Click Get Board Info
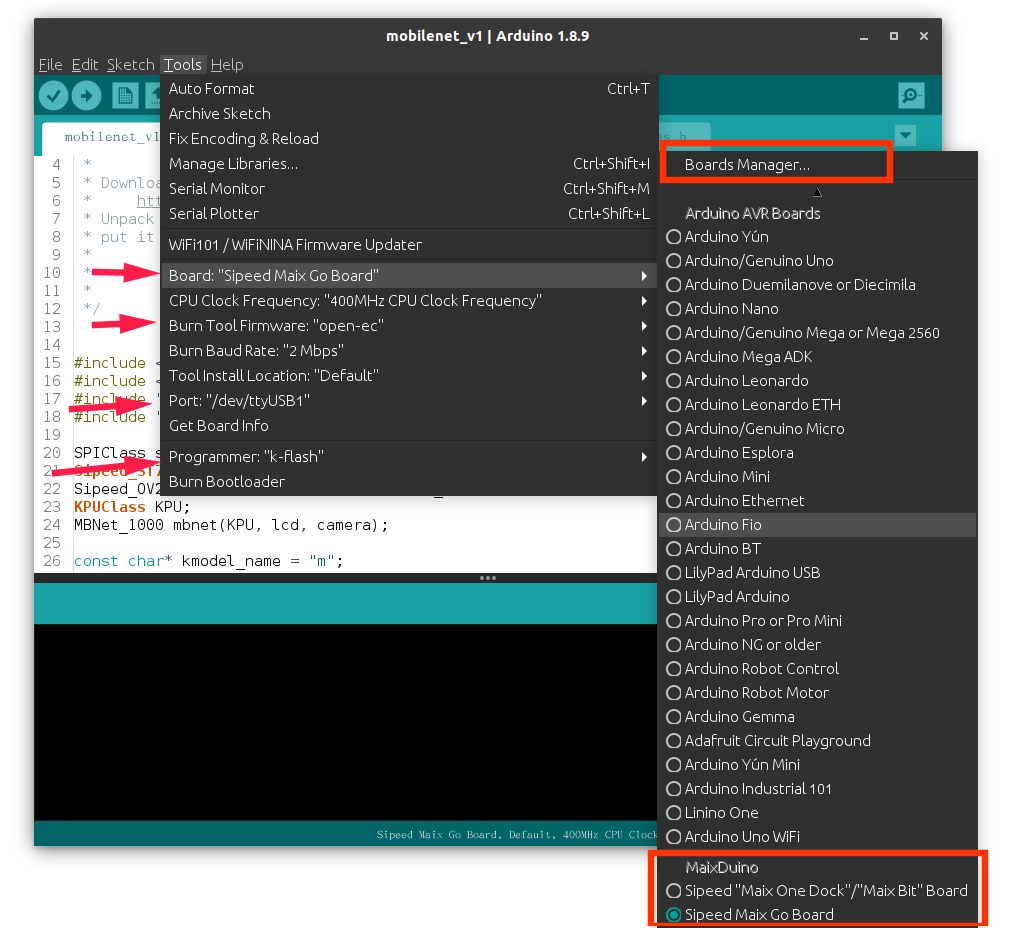1019x928 pixels. (409, 426)
